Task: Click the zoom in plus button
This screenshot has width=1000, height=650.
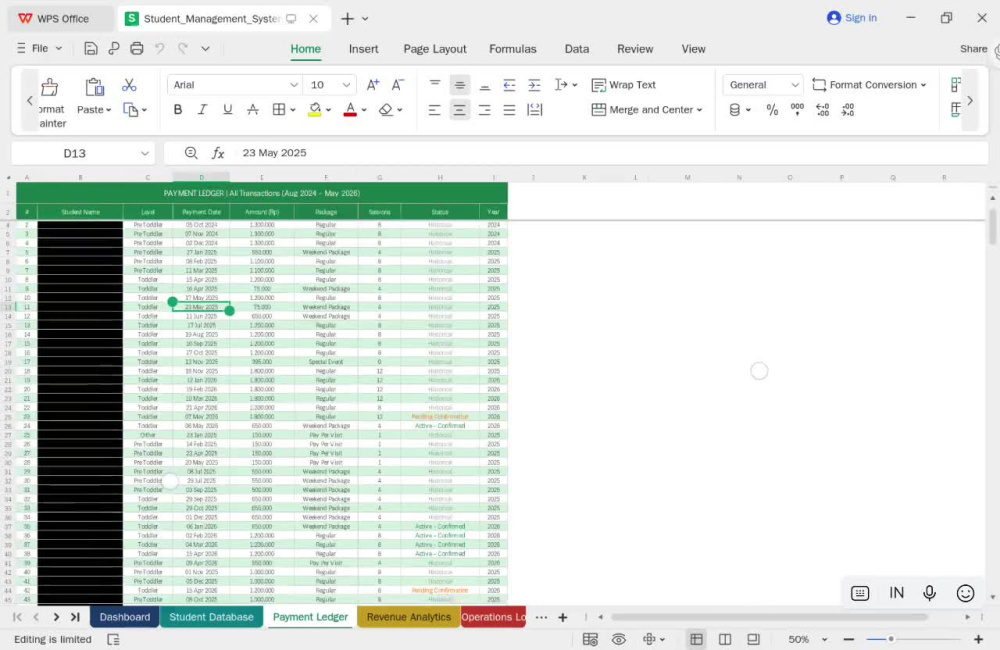Action: coord(978,639)
